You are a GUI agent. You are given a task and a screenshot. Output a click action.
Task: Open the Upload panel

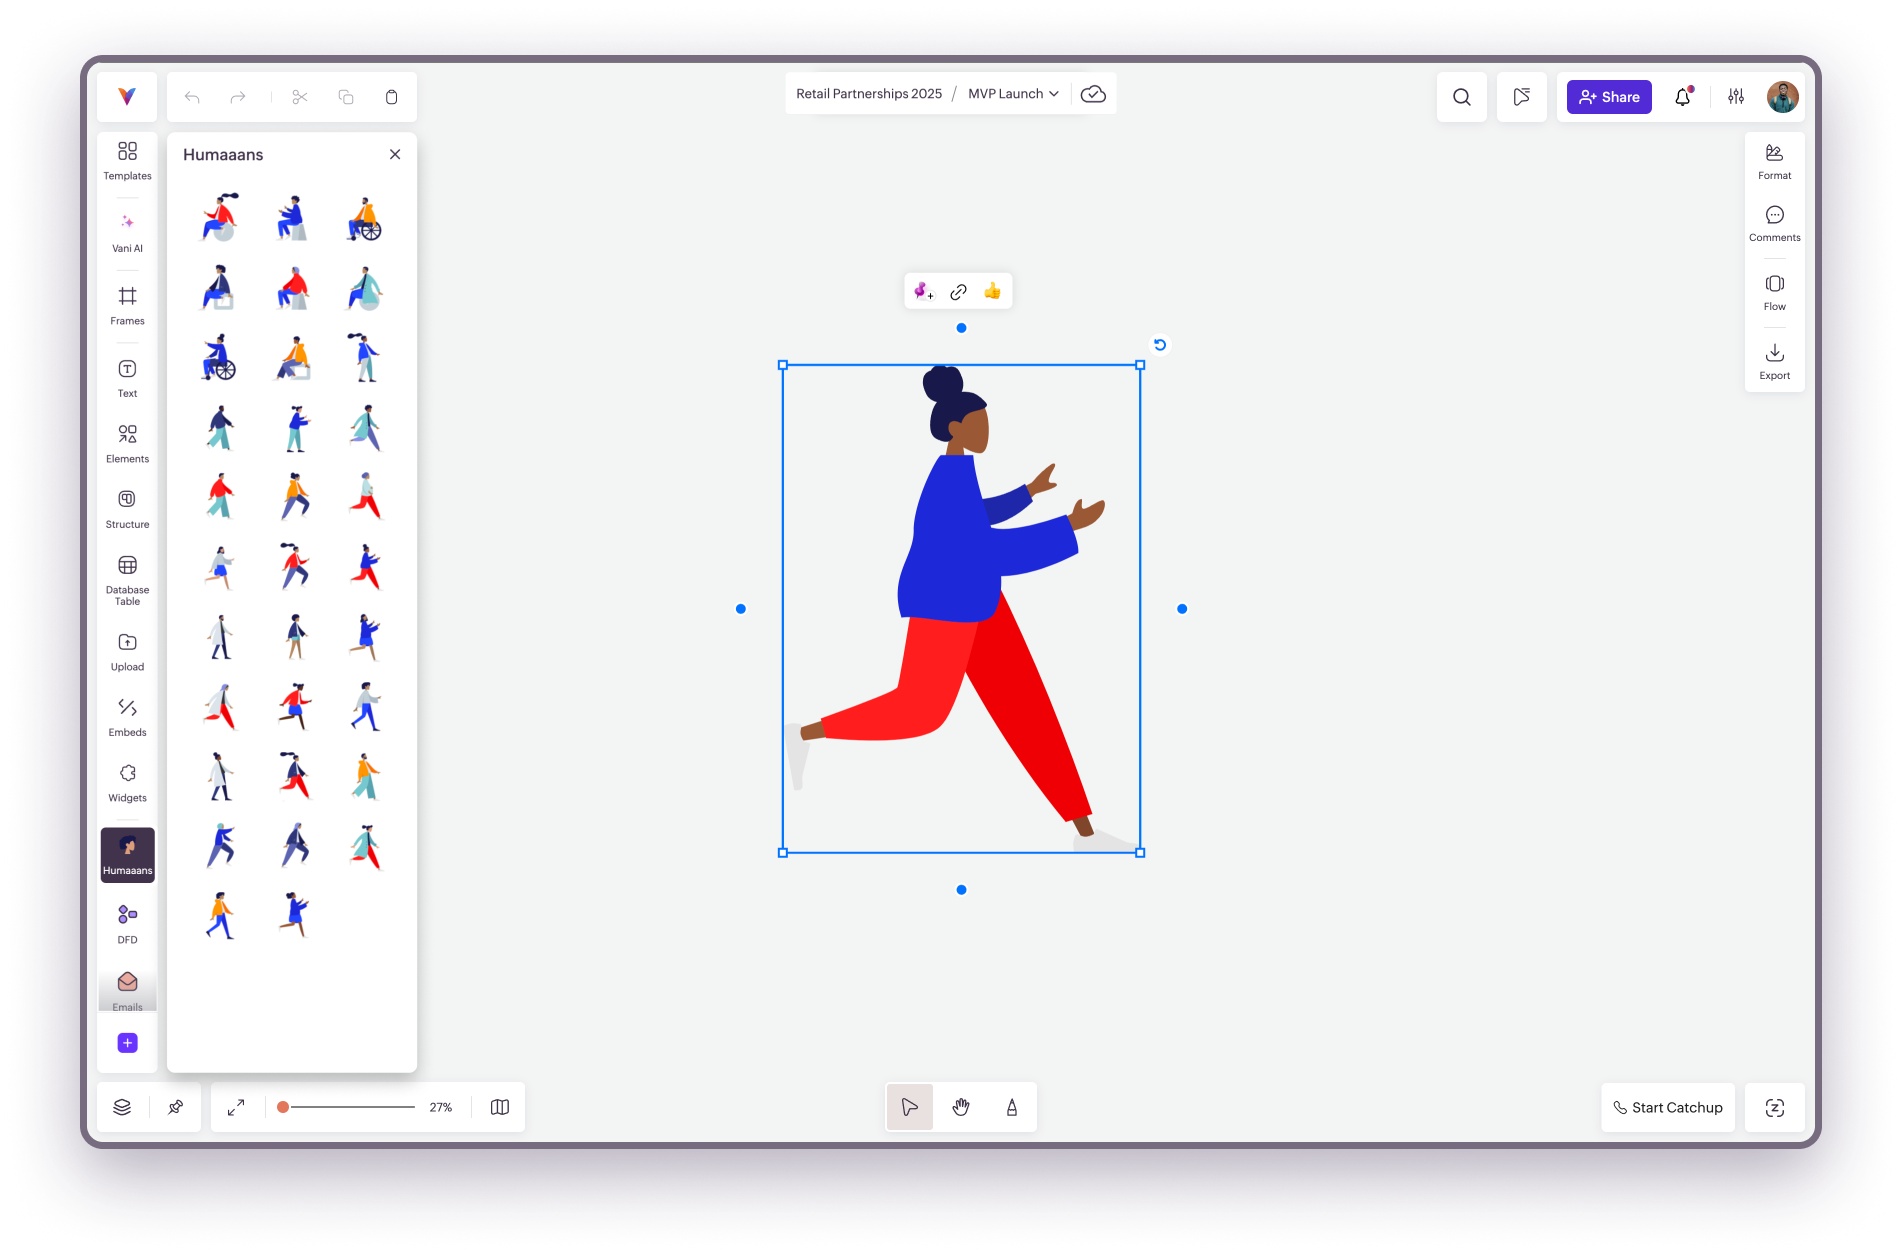point(127,652)
